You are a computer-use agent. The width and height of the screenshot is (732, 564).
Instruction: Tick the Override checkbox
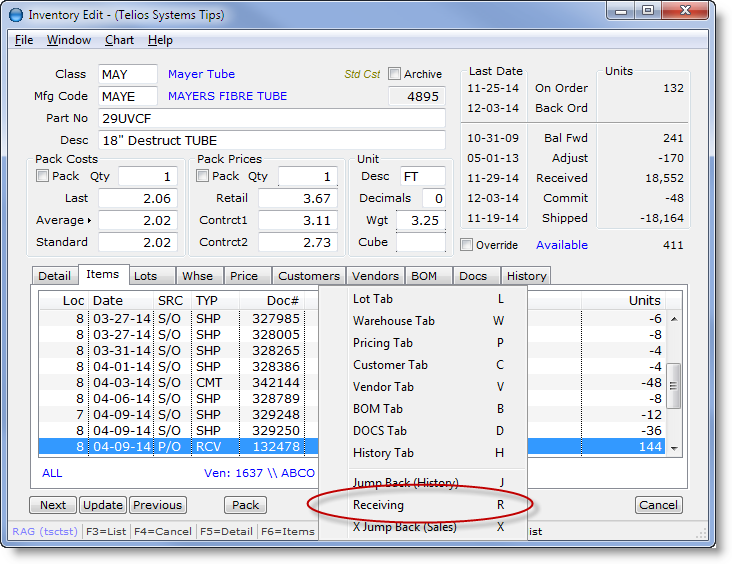click(467, 245)
